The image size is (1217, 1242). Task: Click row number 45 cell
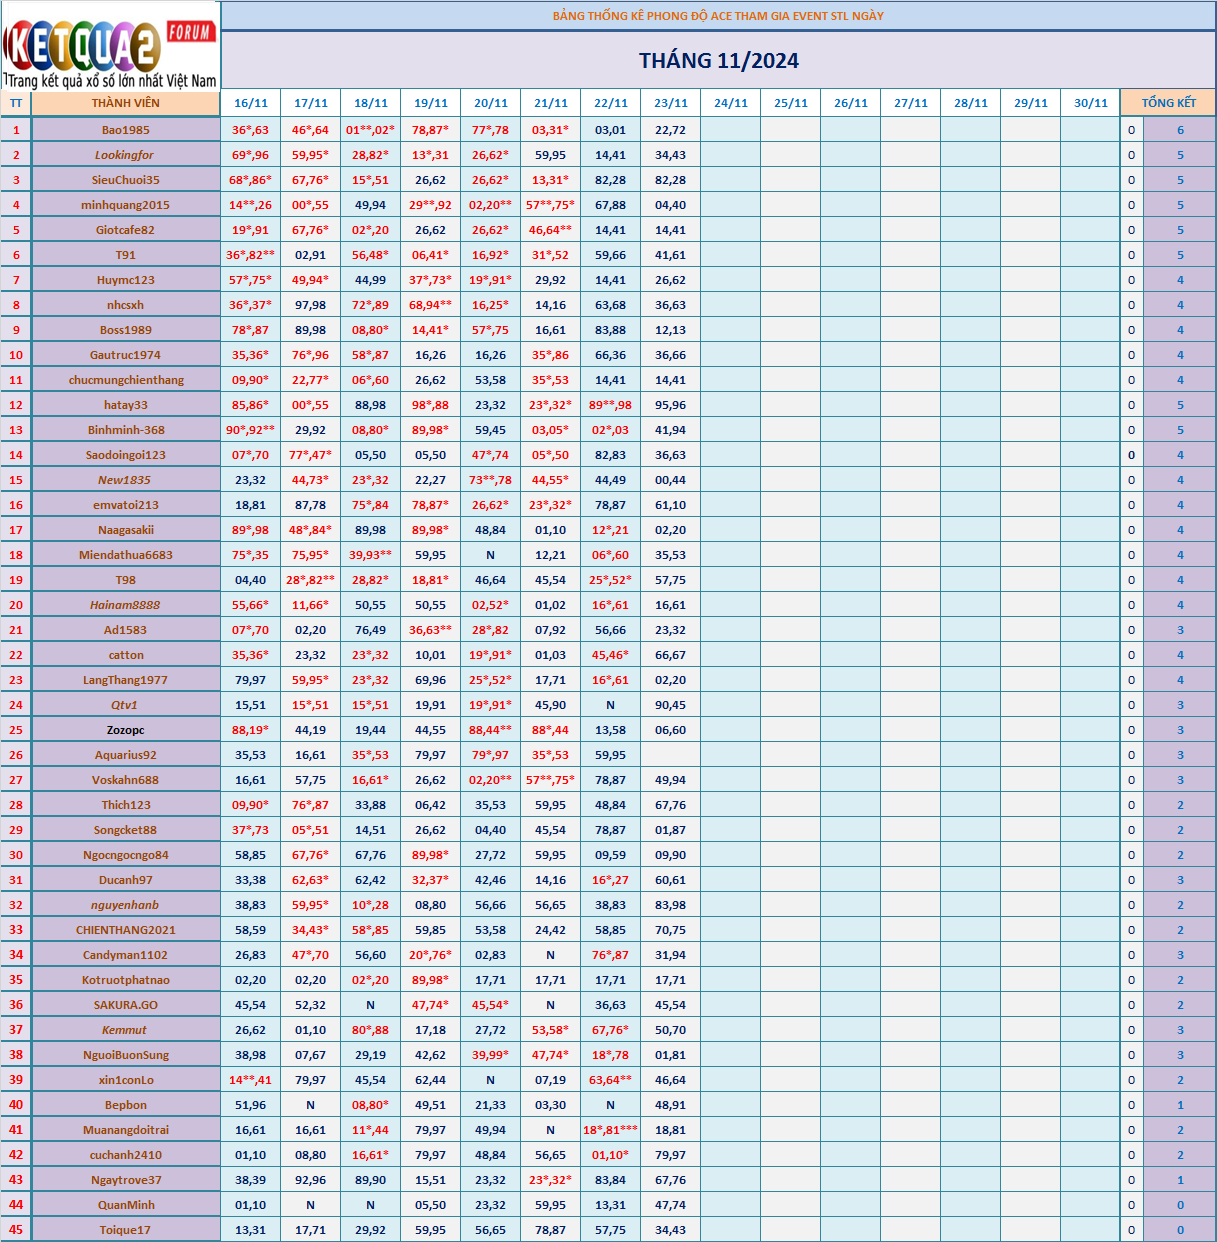(16, 1230)
